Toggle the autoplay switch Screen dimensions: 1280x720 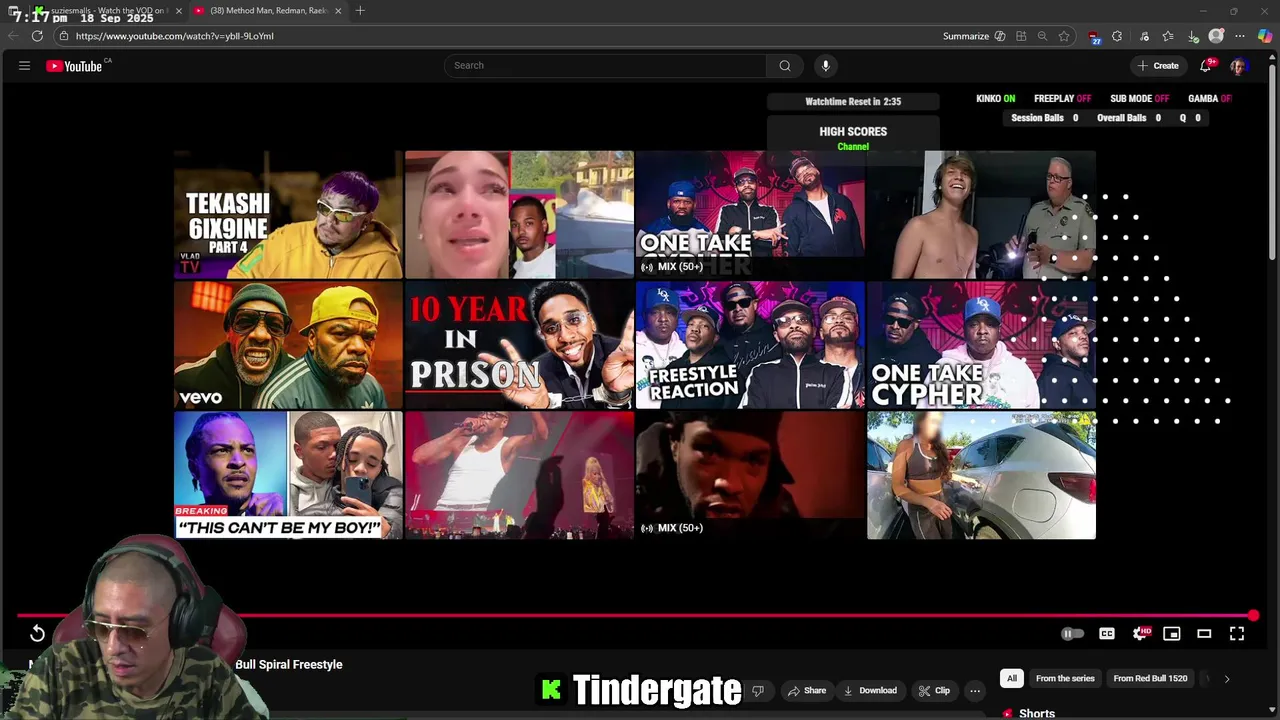click(x=1072, y=633)
